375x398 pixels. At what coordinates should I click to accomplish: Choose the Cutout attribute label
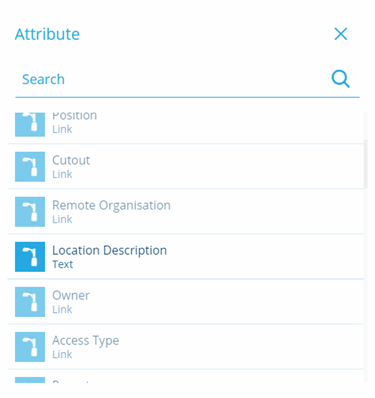(x=71, y=160)
